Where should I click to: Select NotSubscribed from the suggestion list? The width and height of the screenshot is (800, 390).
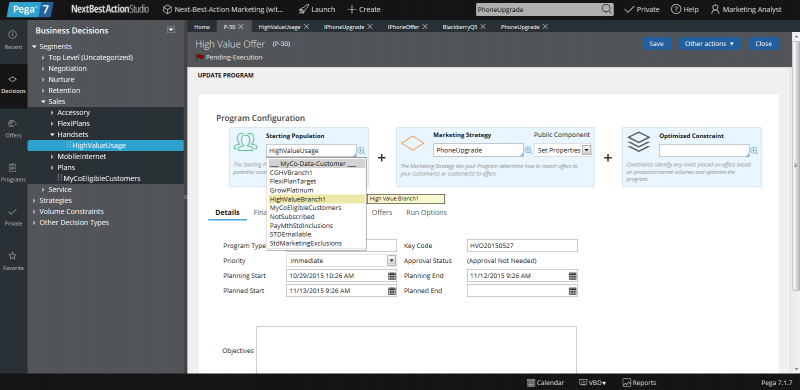[x=316, y=216]
